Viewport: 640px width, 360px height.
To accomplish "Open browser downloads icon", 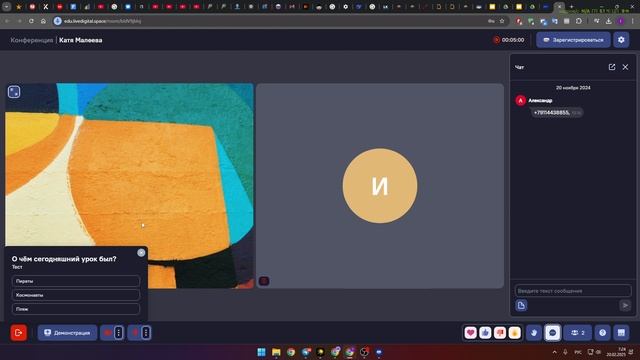I will pos(609,21).
